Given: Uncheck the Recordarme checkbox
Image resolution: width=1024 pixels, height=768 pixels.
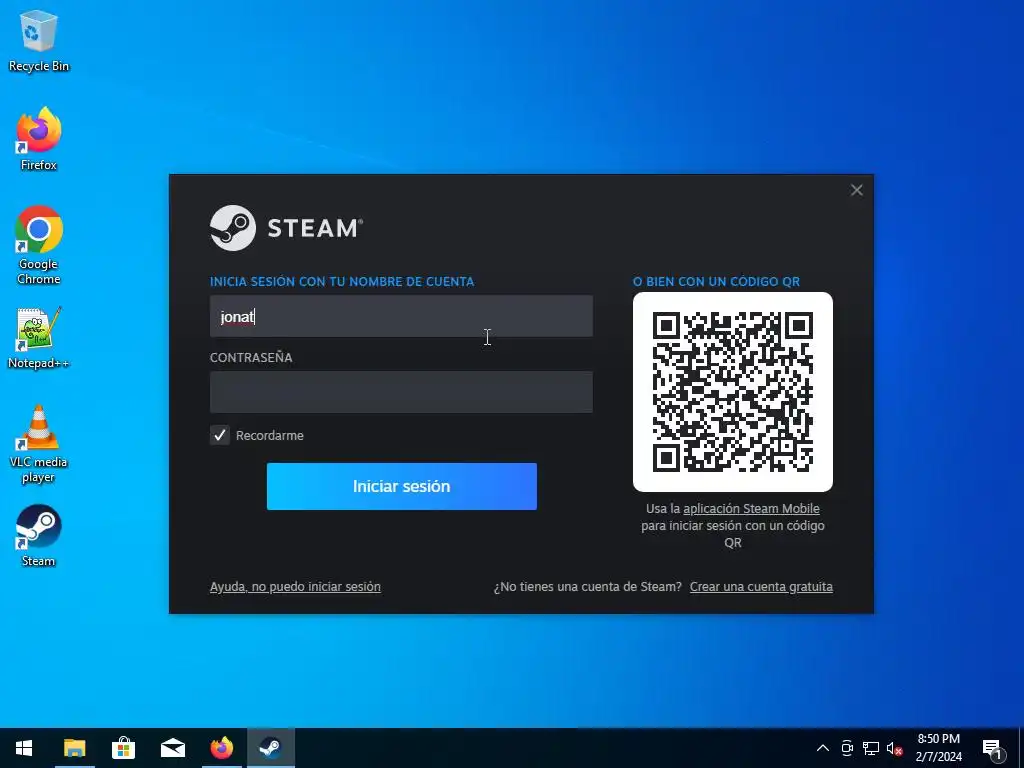Looking at the screenshot, I should [x=220, y=435].
